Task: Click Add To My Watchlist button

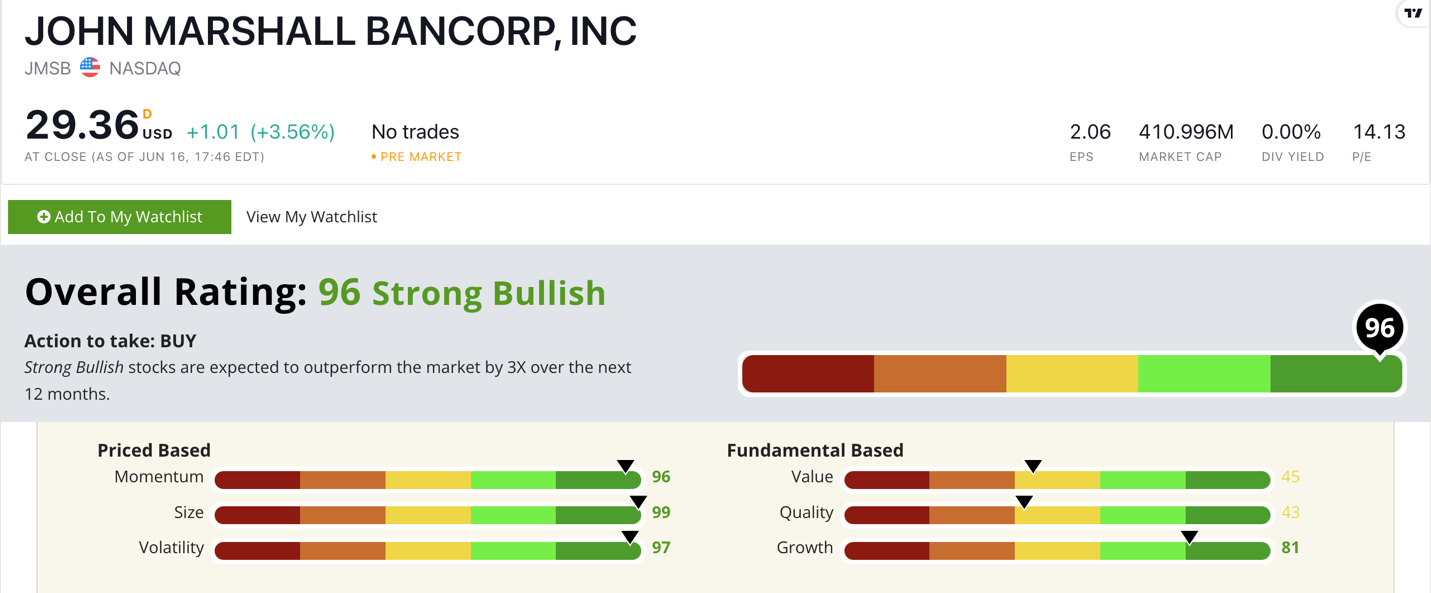Action: click(120, 217)
